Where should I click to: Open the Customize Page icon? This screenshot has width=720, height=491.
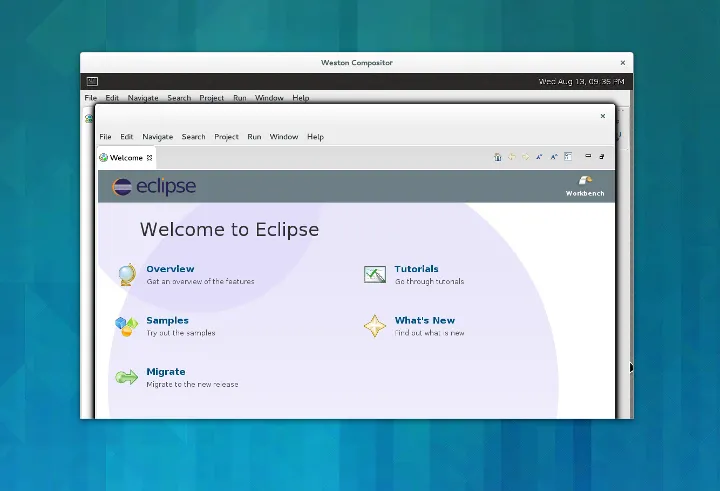(x=568, y=157)
